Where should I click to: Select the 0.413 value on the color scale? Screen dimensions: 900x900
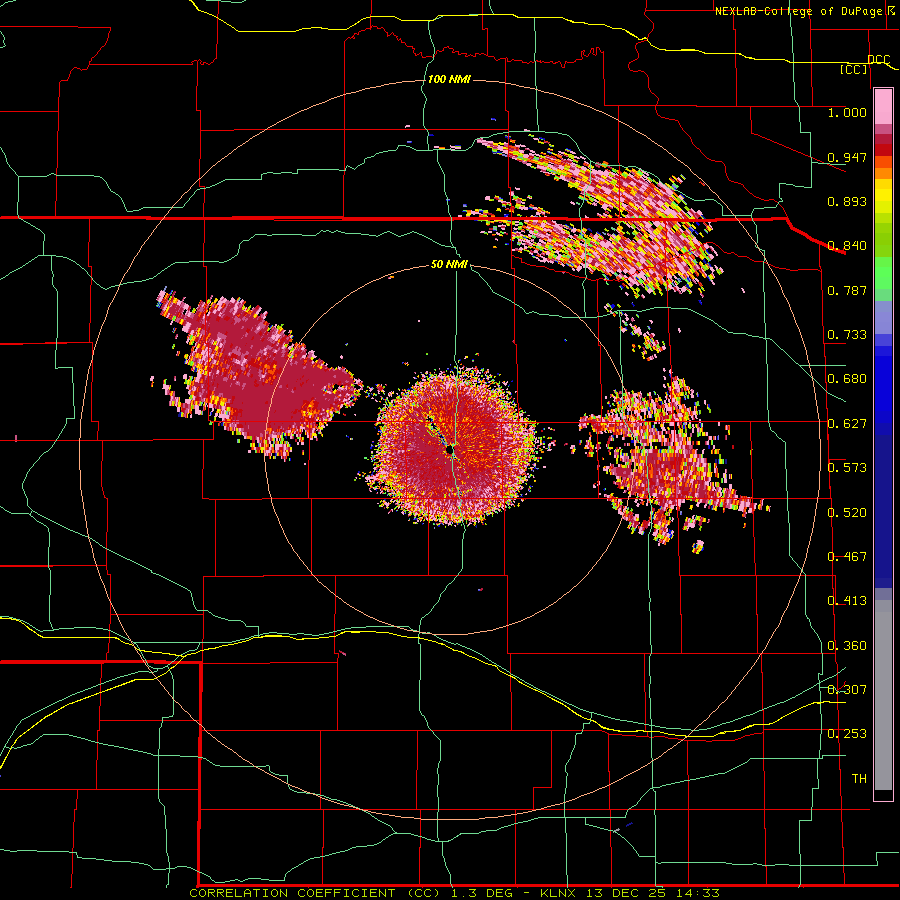pos(847,600)
